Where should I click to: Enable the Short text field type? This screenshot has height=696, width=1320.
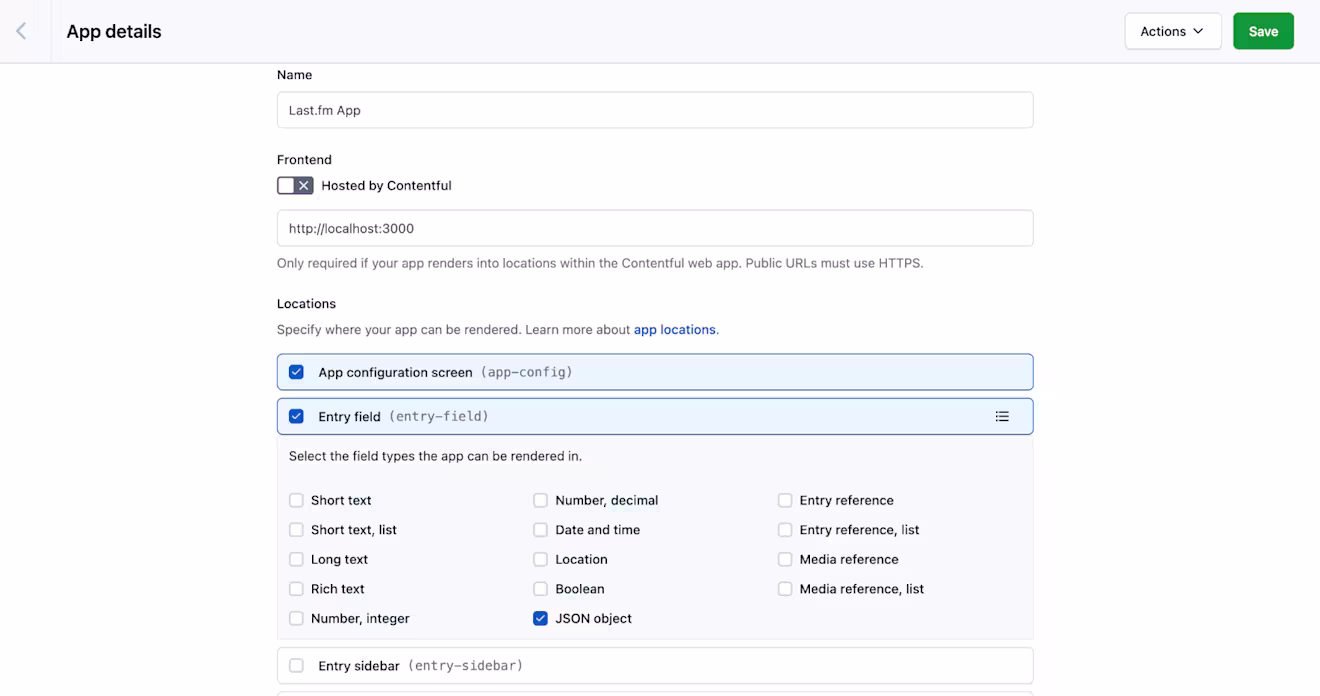pos(296,500)
